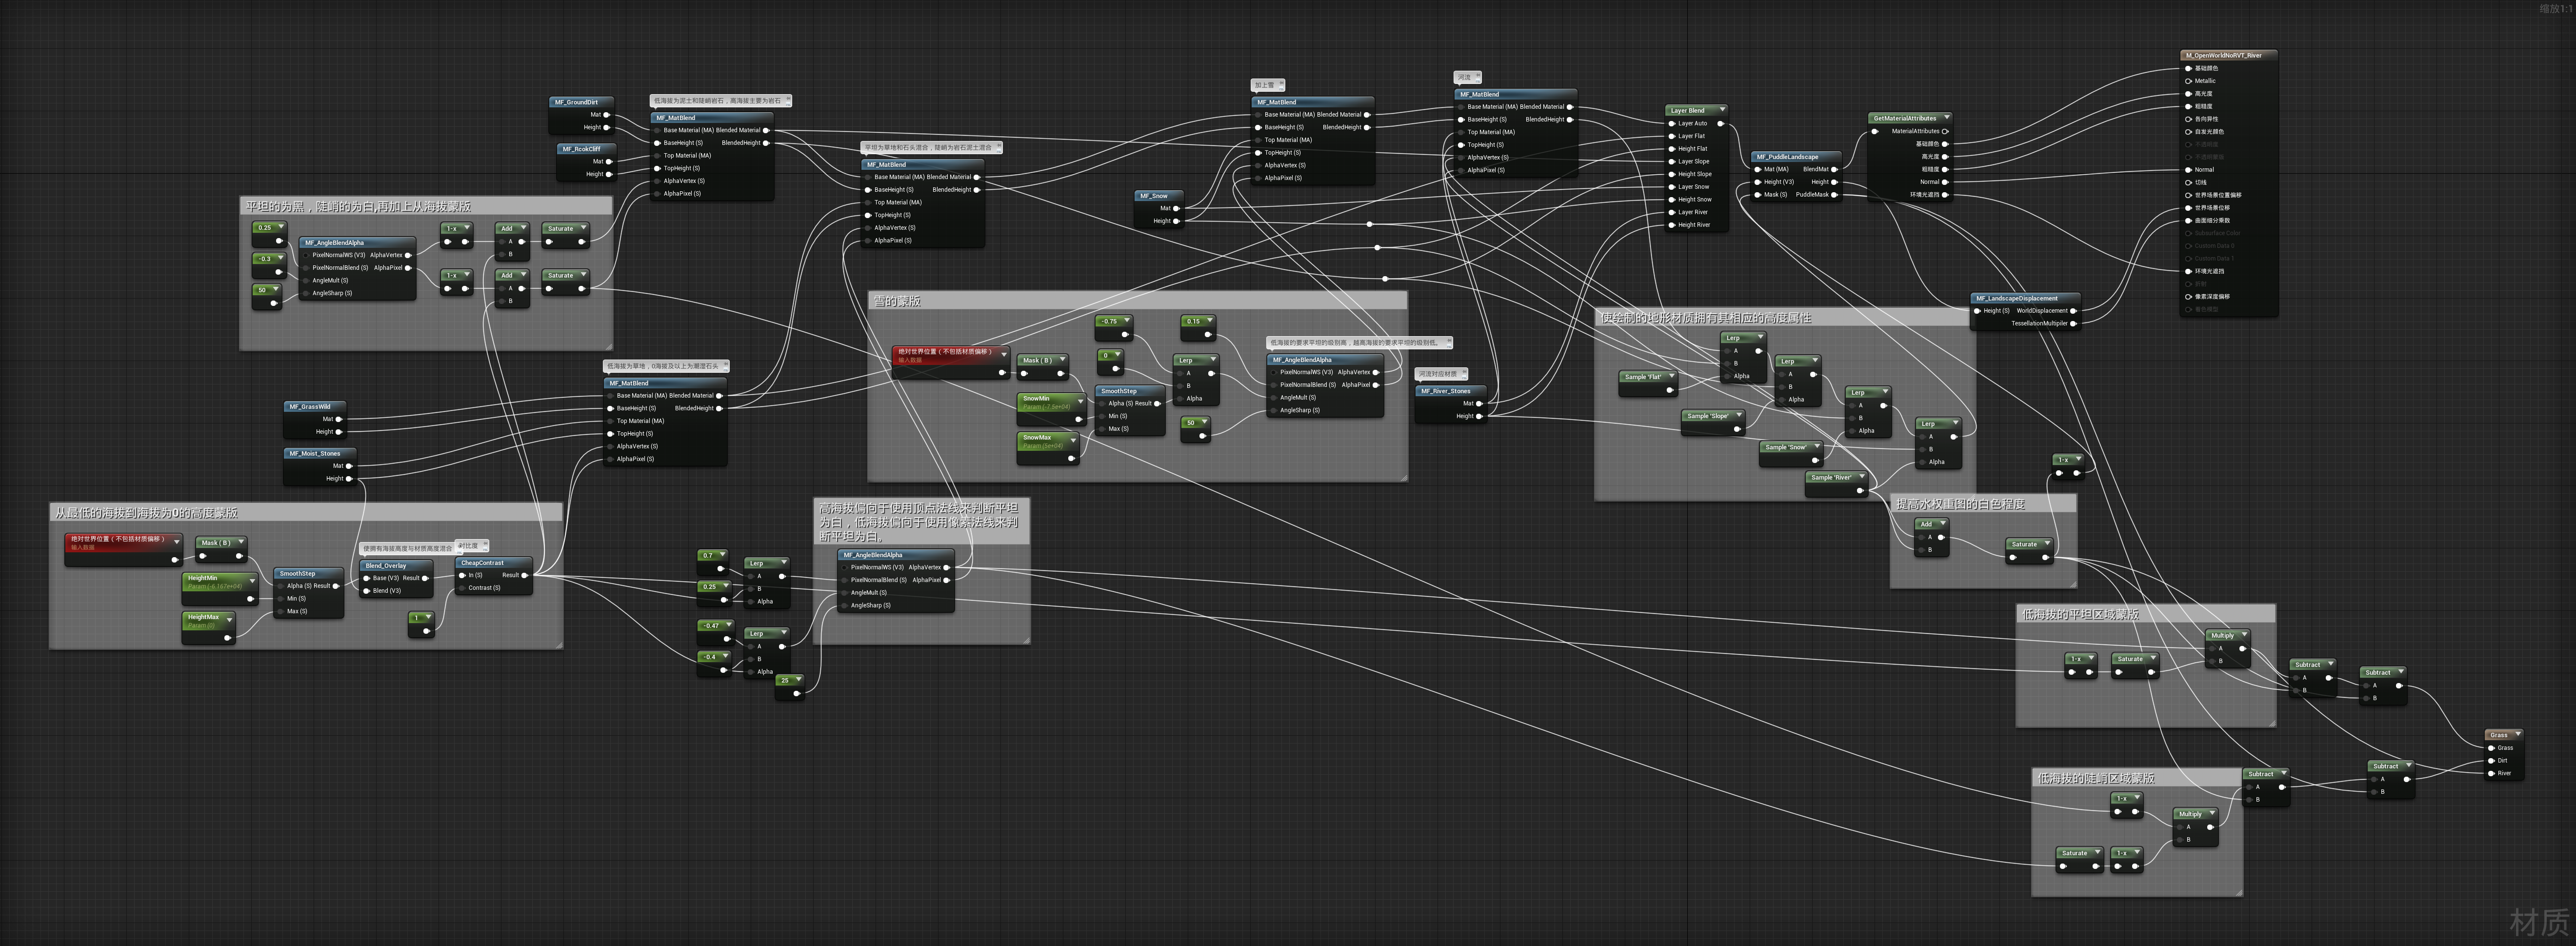Image resolution: width=2576 pixels, height=946 pixels.
Task: Click the TessellationMultiplier output pin
Action: coord(2073,324)
